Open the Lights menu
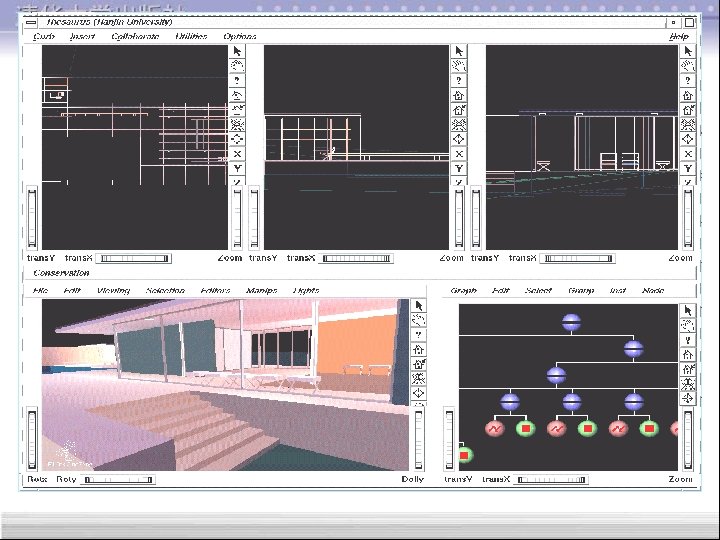Screen dimensions: 720x540 306,290
